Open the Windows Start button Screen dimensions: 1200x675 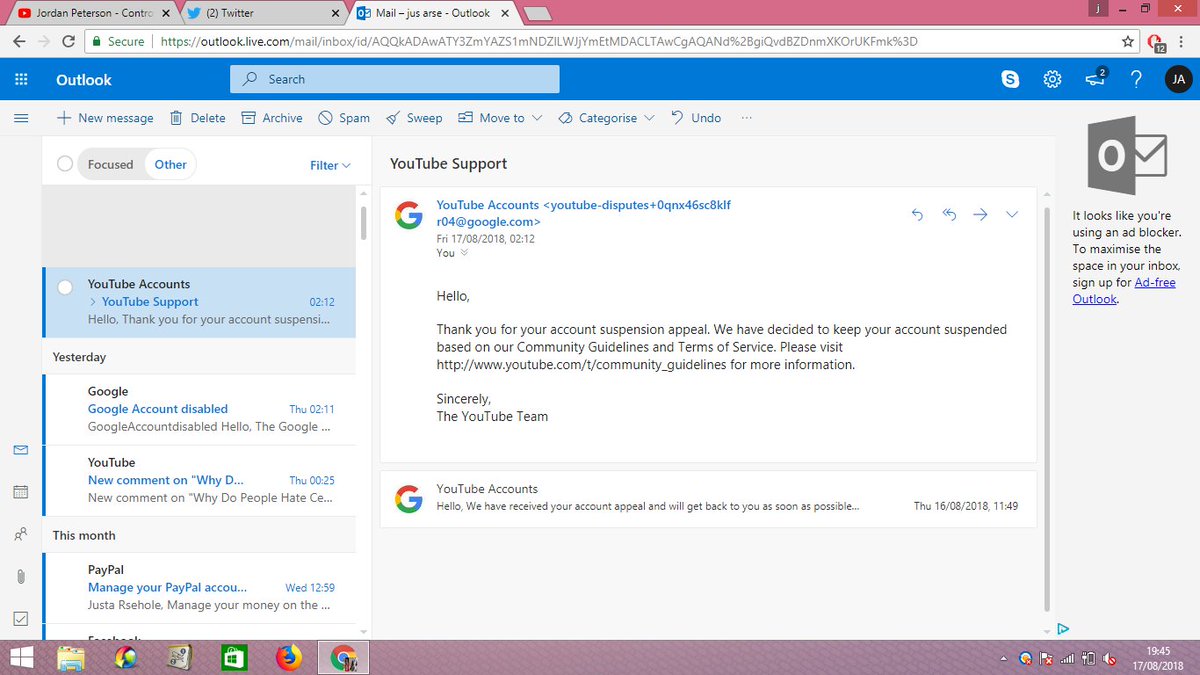[20, 658]
